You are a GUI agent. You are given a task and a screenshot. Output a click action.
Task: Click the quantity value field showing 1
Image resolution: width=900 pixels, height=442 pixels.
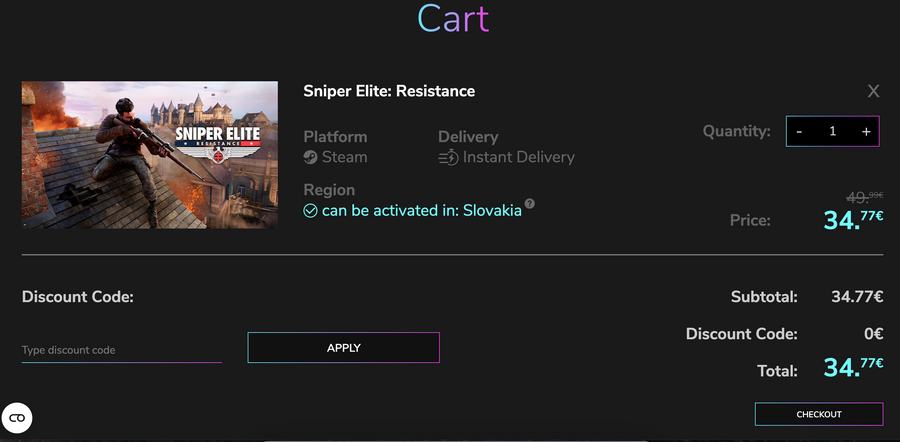pos(832,131)
